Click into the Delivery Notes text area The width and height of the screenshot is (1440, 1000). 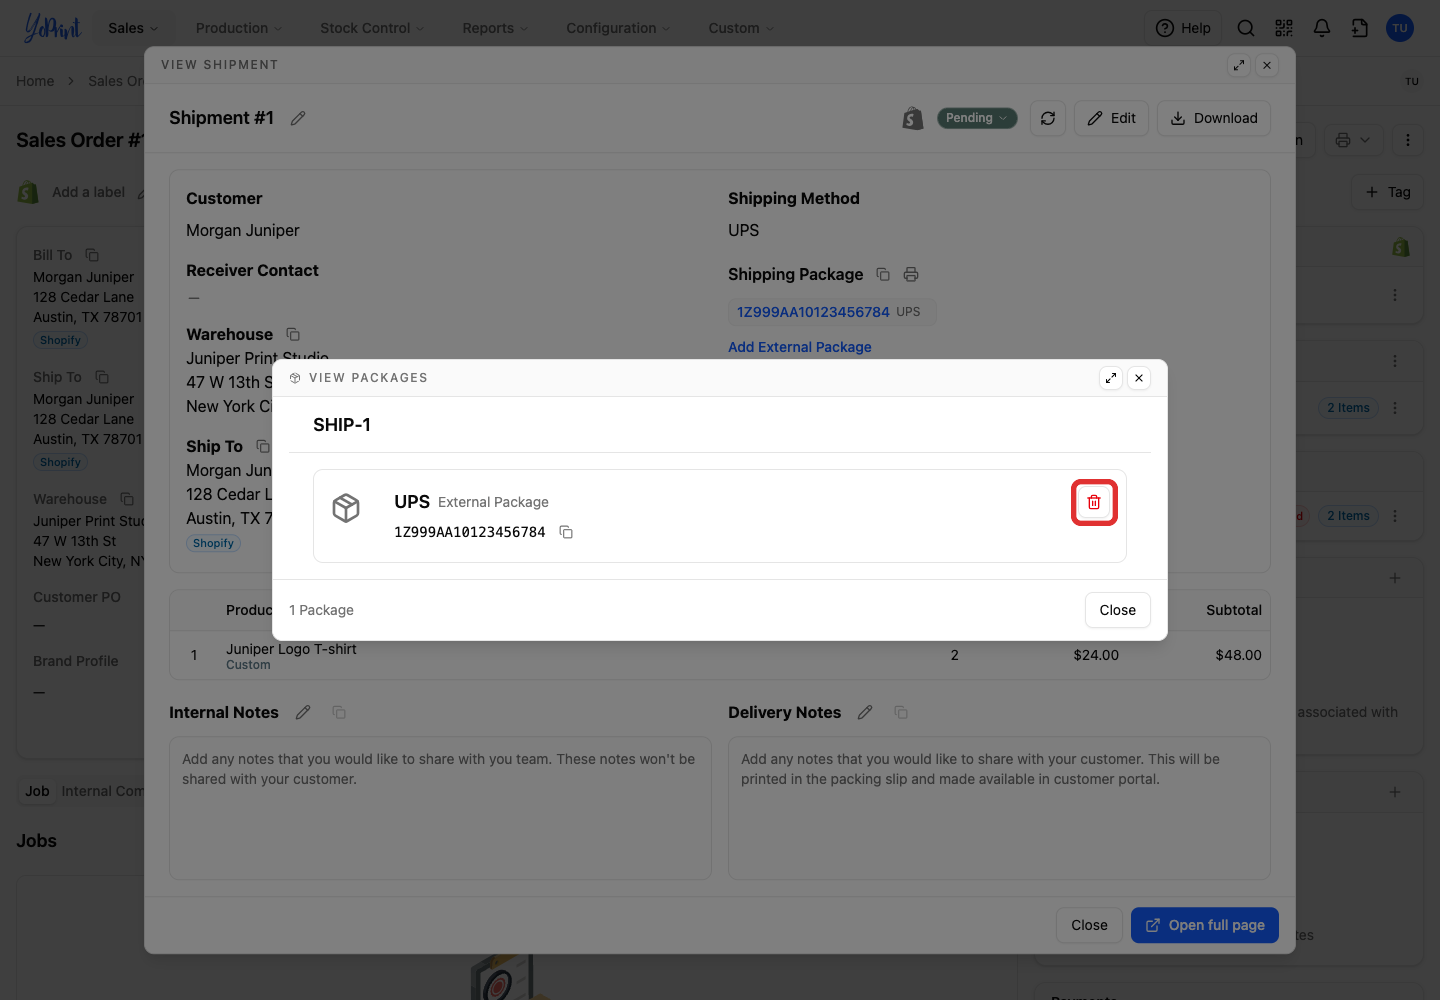[999, 808]
